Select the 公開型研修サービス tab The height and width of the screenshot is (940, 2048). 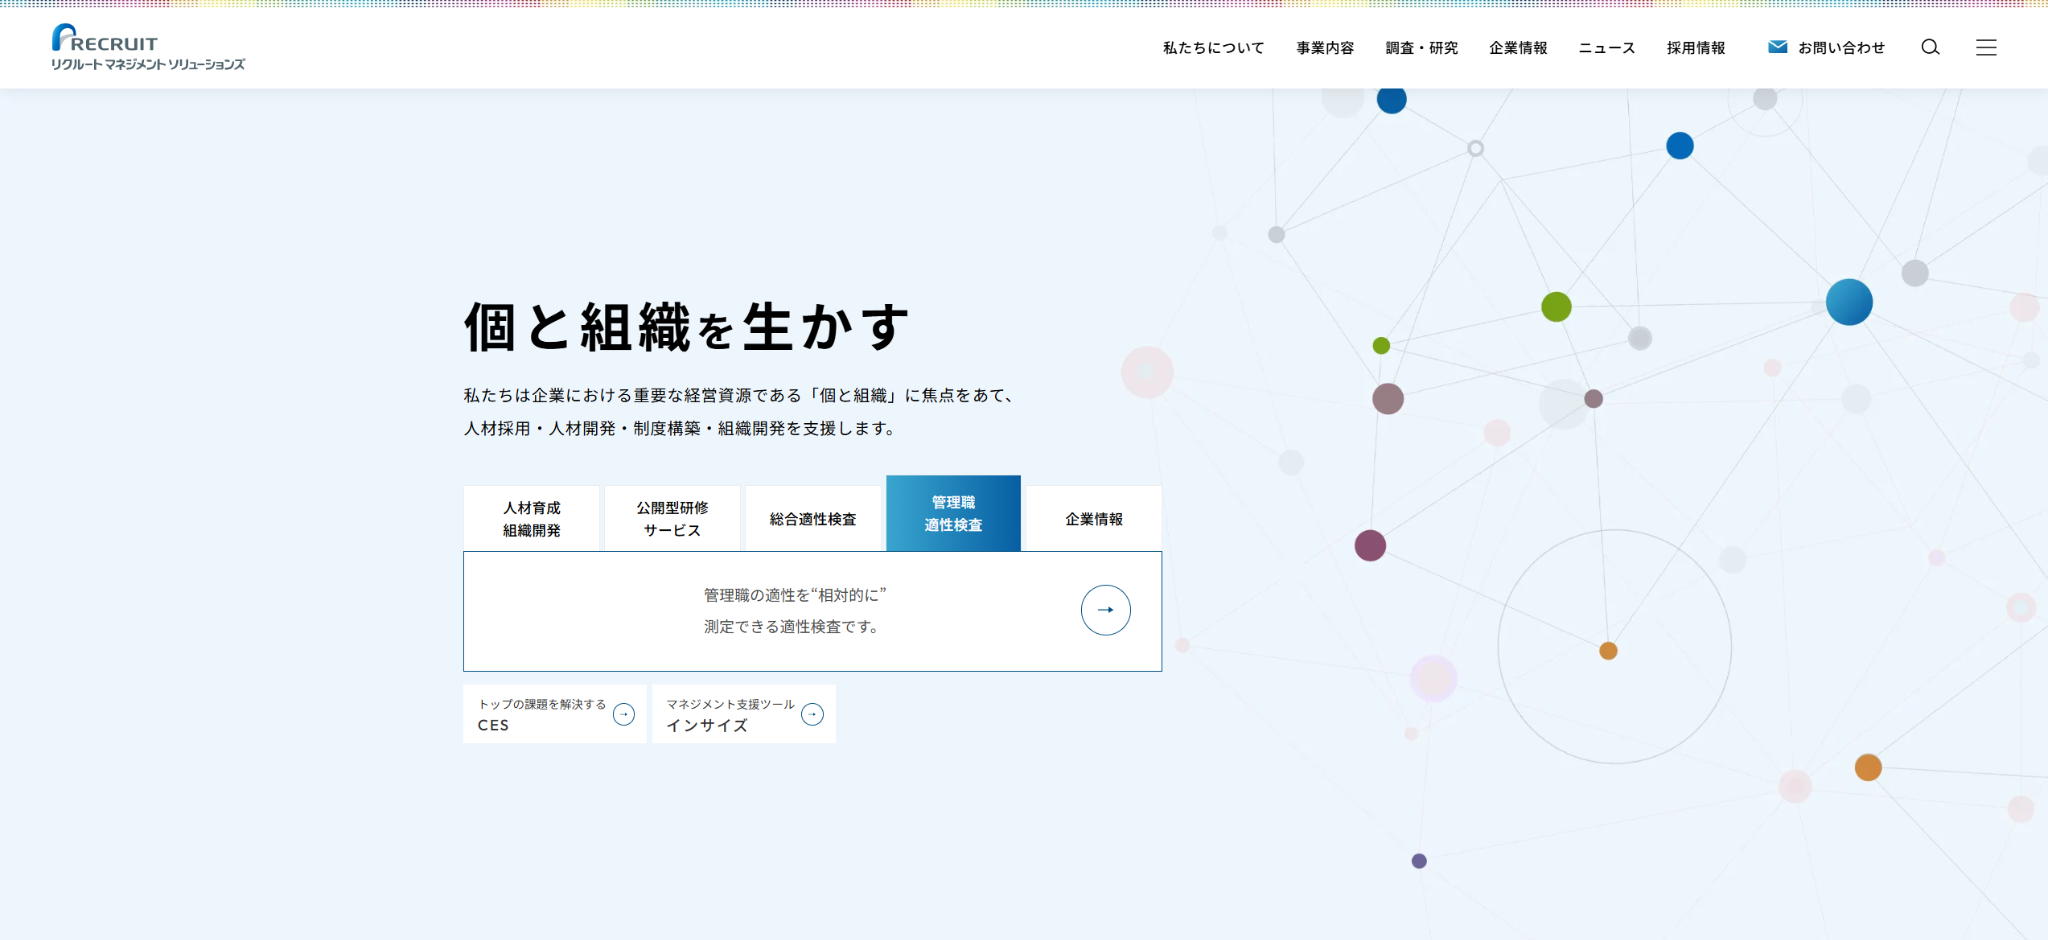(x=672, y=518)
